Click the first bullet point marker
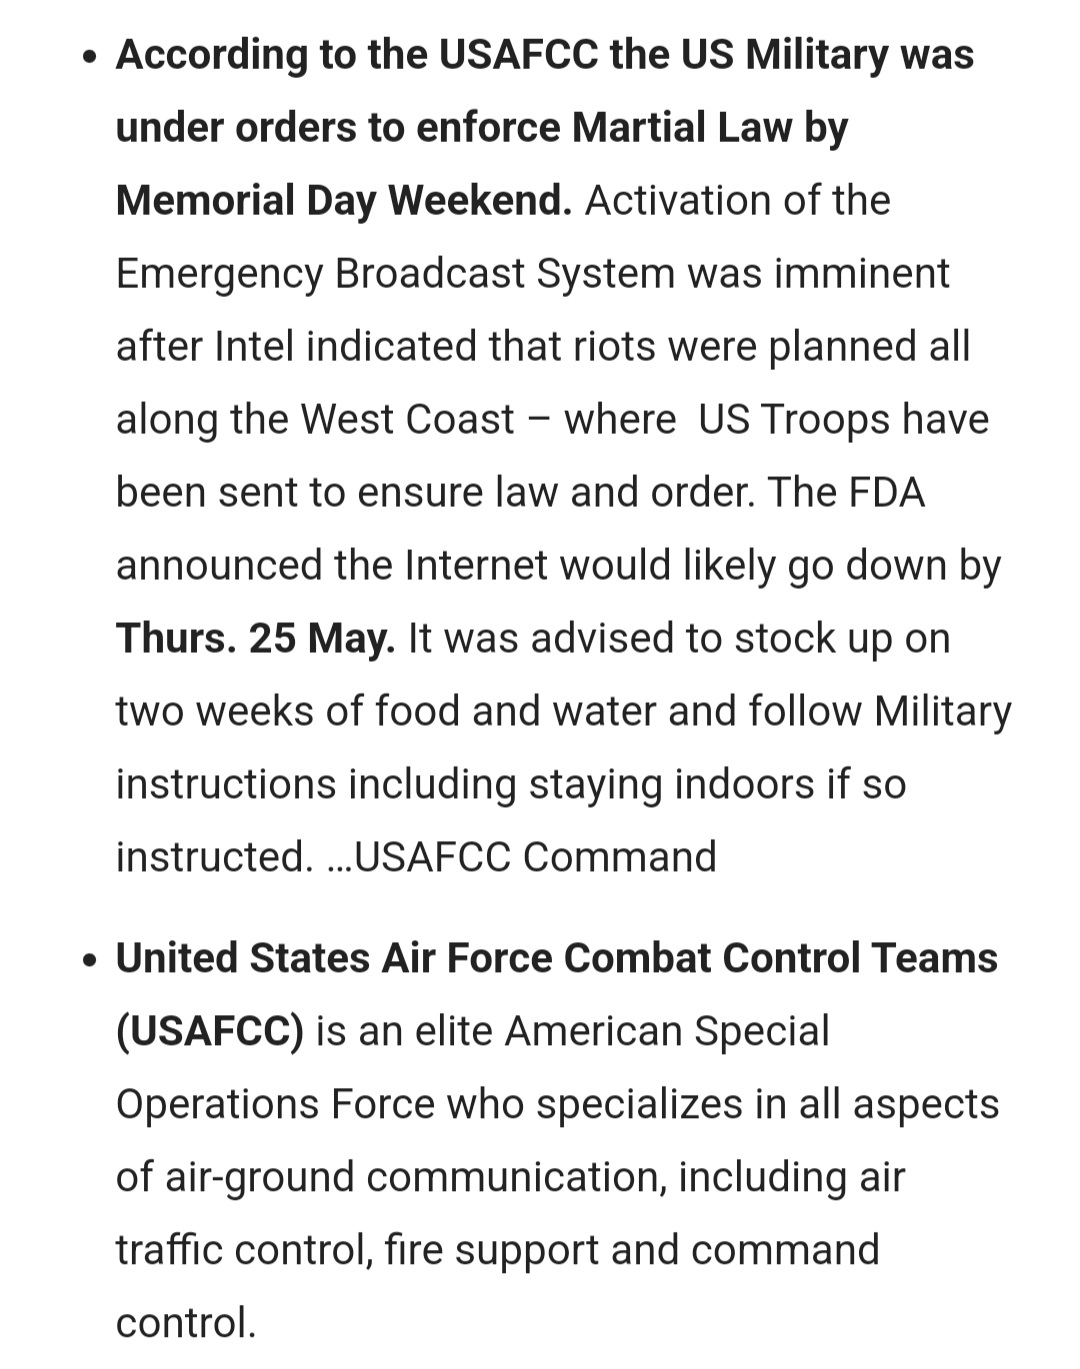 [91, 58]
